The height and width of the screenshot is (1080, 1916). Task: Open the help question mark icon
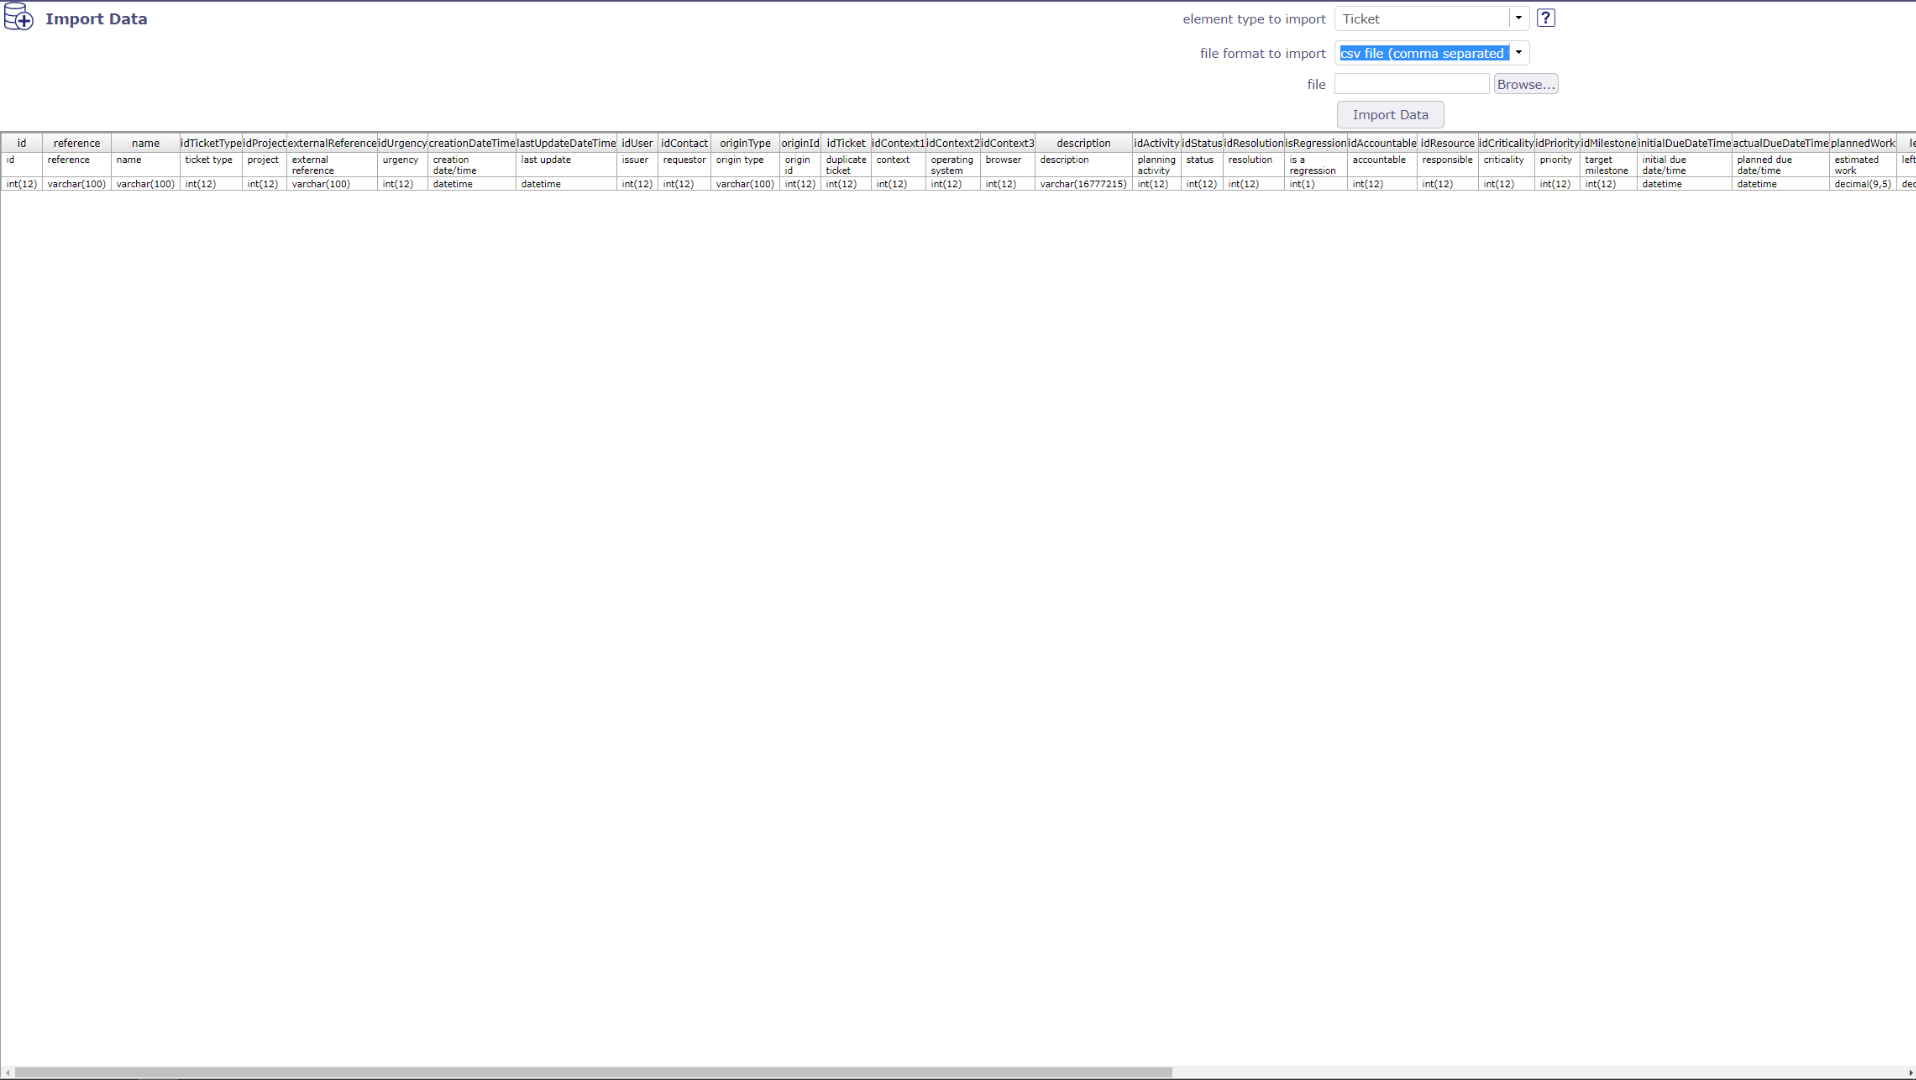point(1545,18)
